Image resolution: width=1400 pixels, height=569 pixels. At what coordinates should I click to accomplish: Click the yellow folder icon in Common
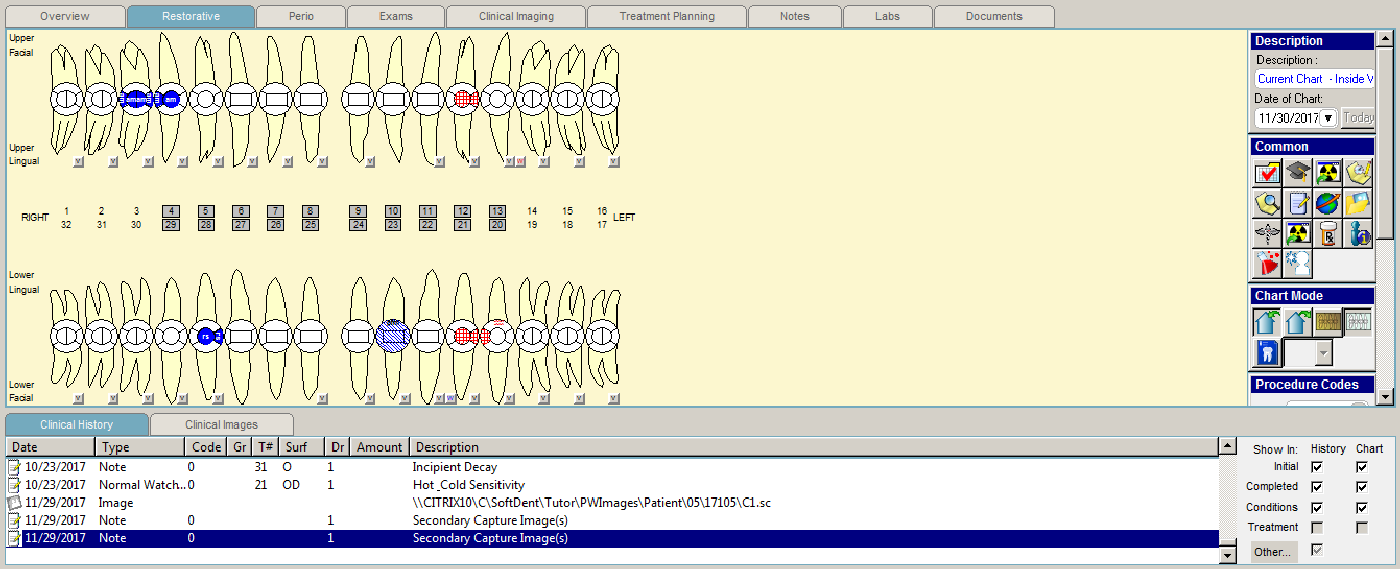coord(1358,204)
